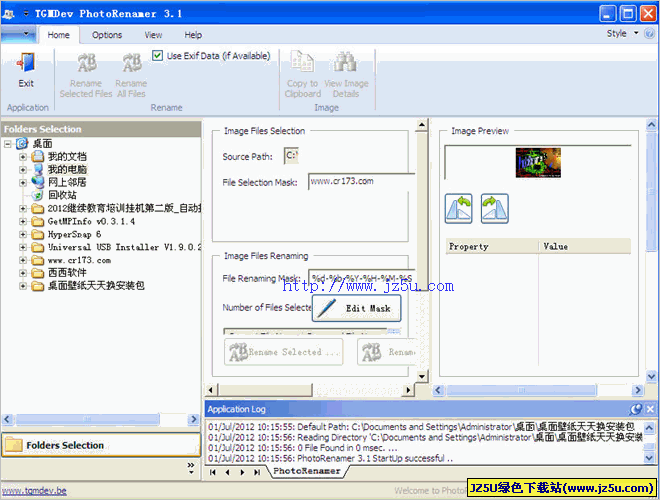Close the Application Log panel
The image size is (660, 500).
pyautogui.click(x=650, y=409)
